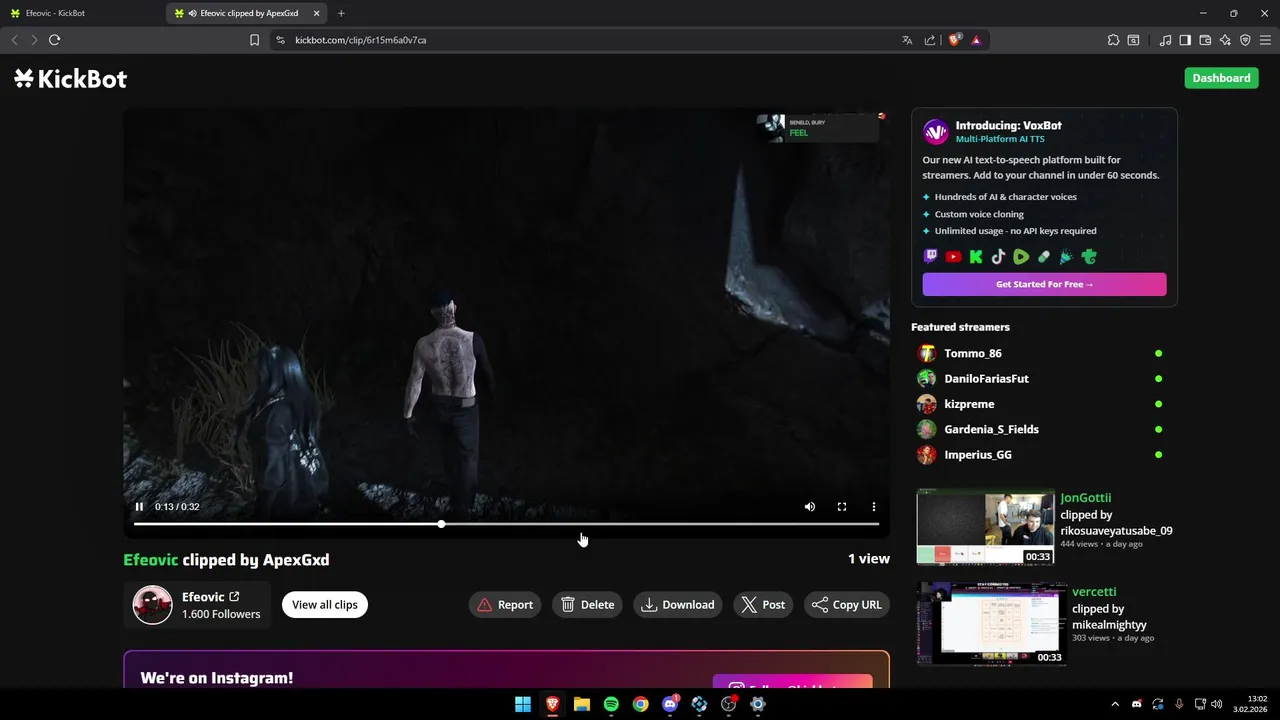The image size is (1280, 720).
Task: Click JonGottii streamer name link
Action: [1085, 497]
